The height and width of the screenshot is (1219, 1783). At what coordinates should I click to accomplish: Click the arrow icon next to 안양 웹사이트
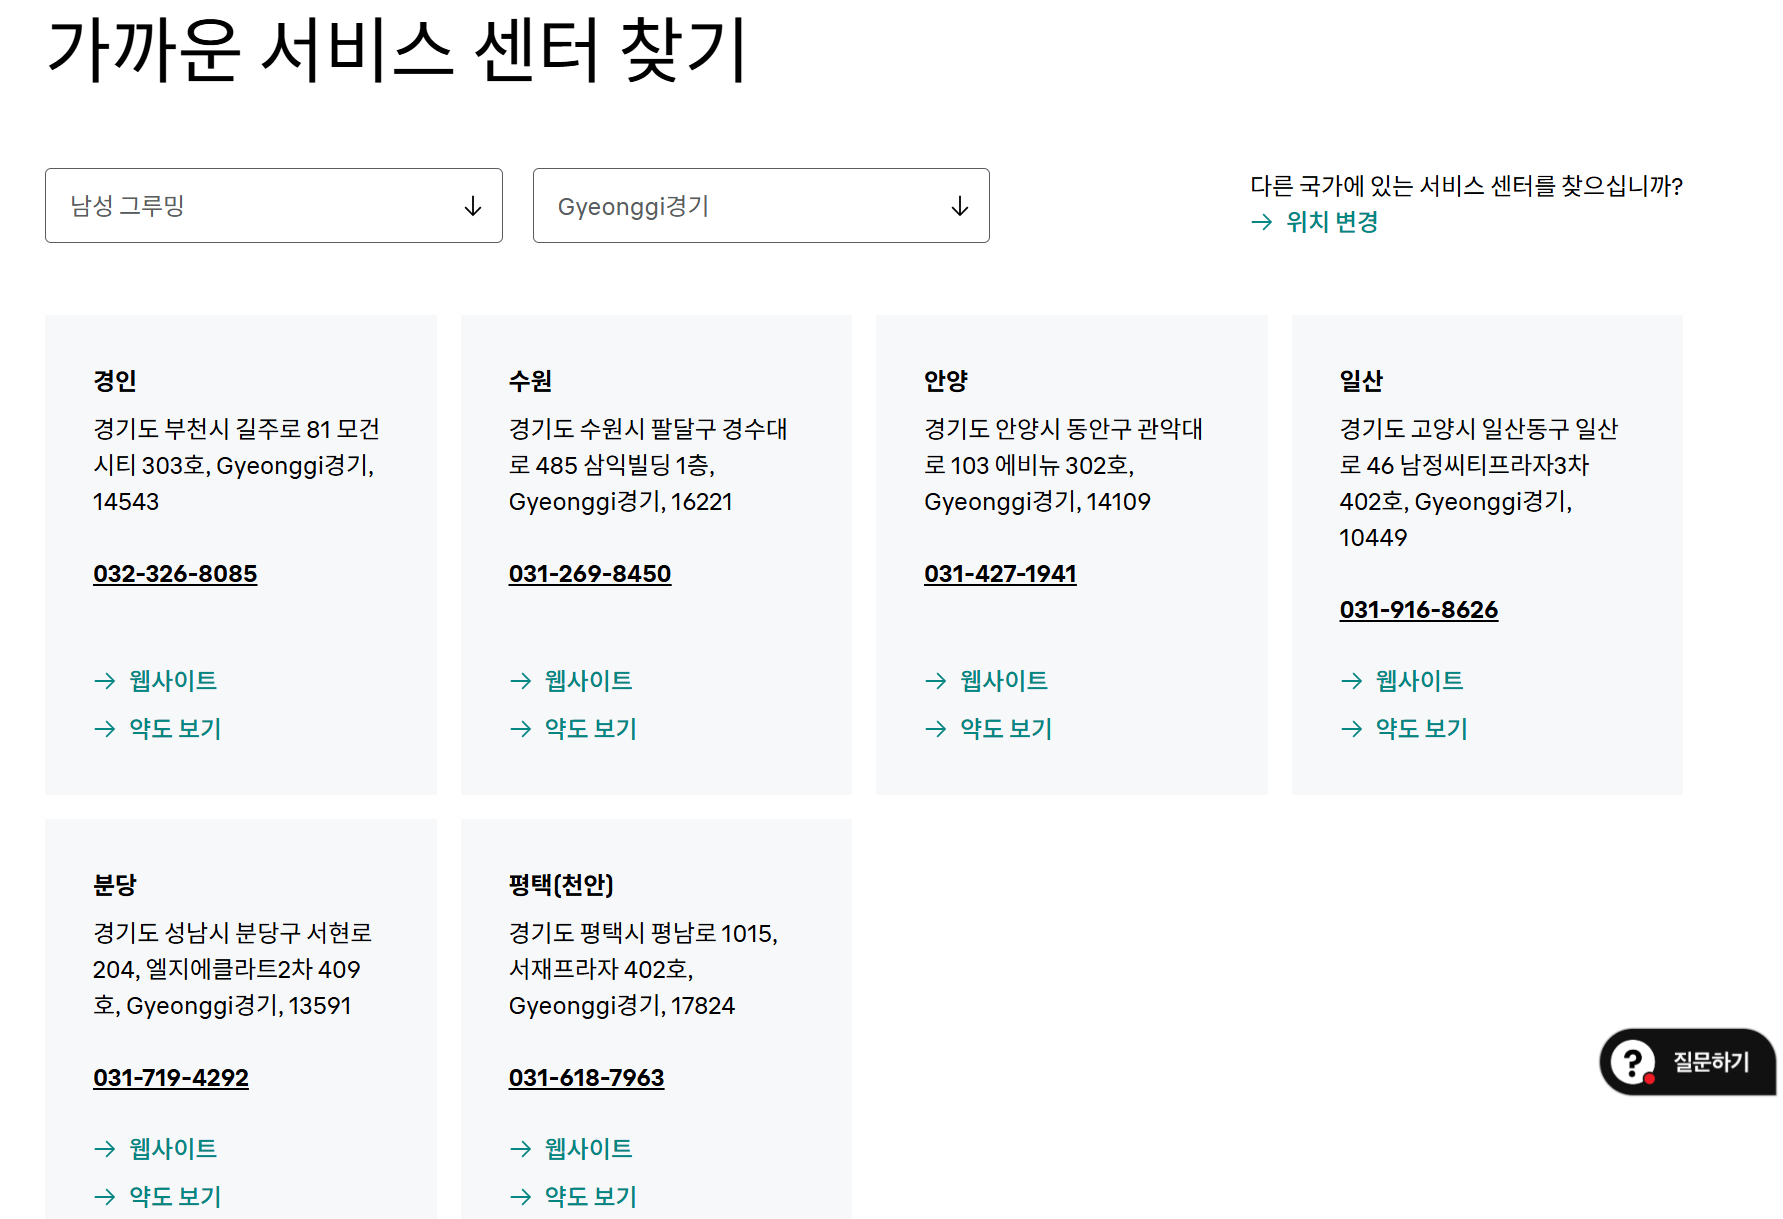(936, 681)
